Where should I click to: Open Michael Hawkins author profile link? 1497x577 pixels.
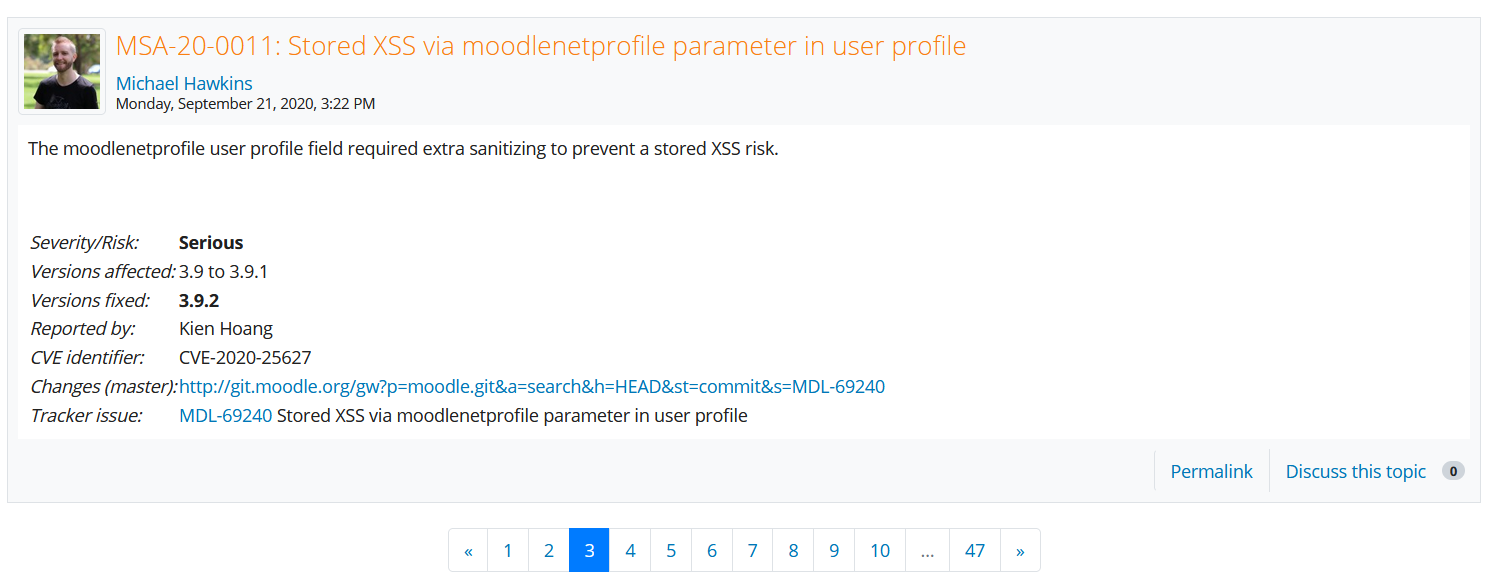(184, 83)
